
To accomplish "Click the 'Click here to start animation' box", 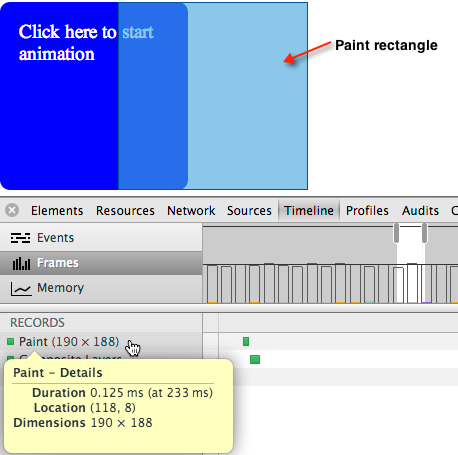I will 94,96.
